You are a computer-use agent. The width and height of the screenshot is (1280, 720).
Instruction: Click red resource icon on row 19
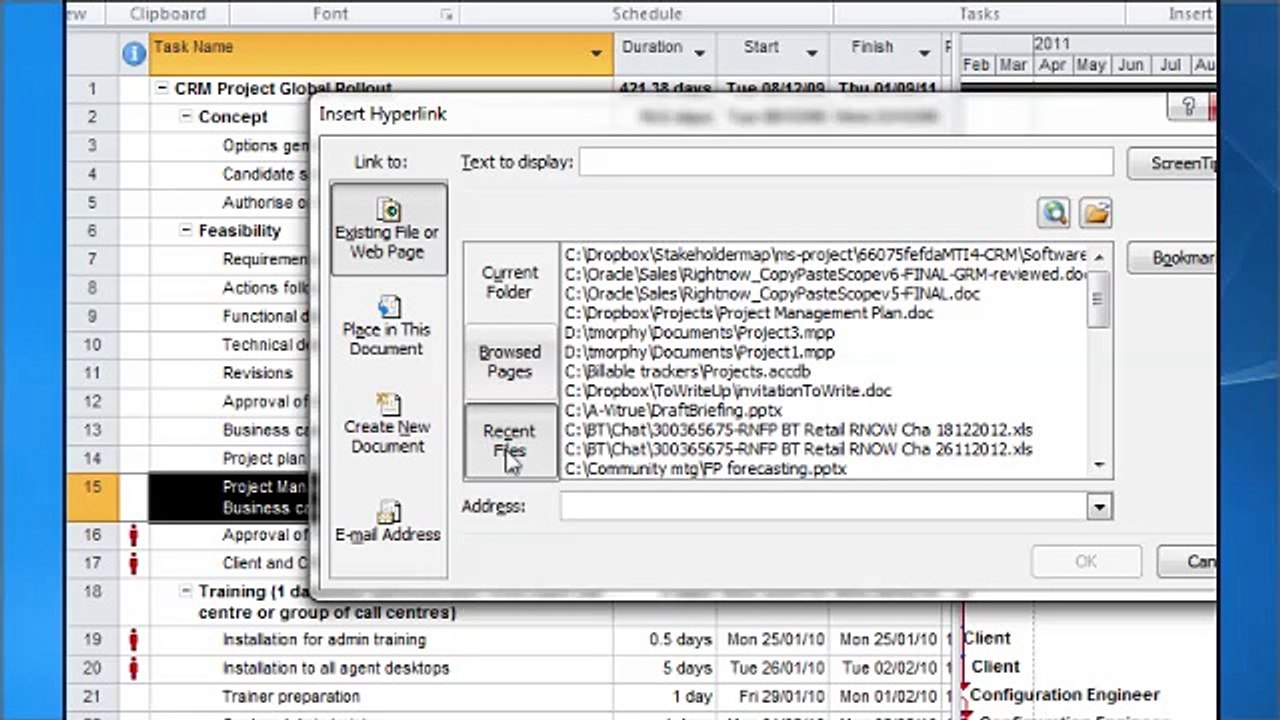point(134,639)
